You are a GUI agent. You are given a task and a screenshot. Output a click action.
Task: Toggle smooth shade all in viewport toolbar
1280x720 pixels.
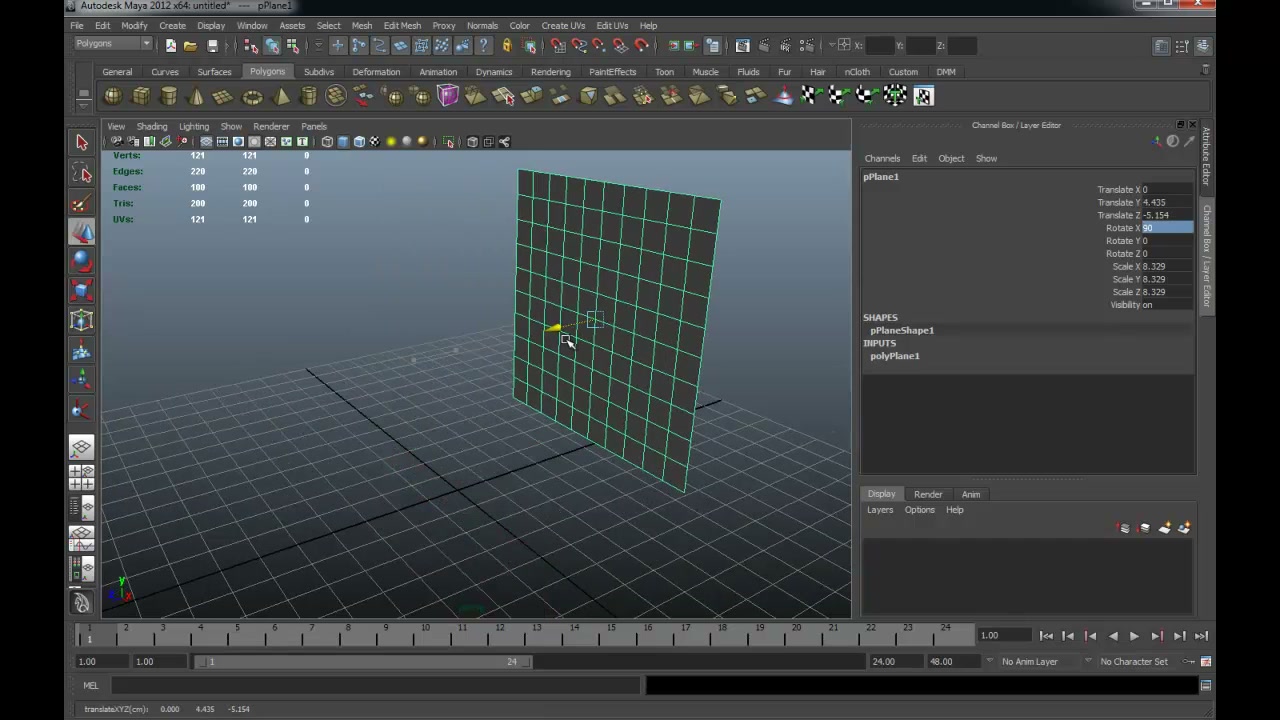[343, 142]
